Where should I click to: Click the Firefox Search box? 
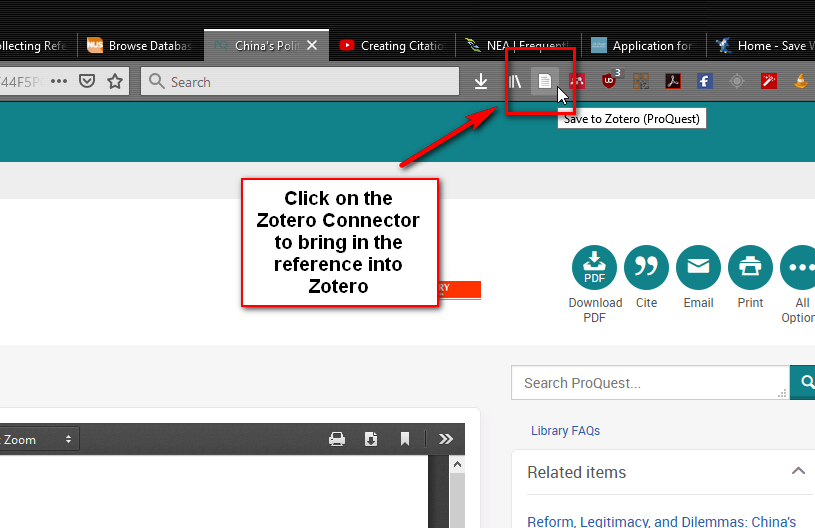coord(300,82)
